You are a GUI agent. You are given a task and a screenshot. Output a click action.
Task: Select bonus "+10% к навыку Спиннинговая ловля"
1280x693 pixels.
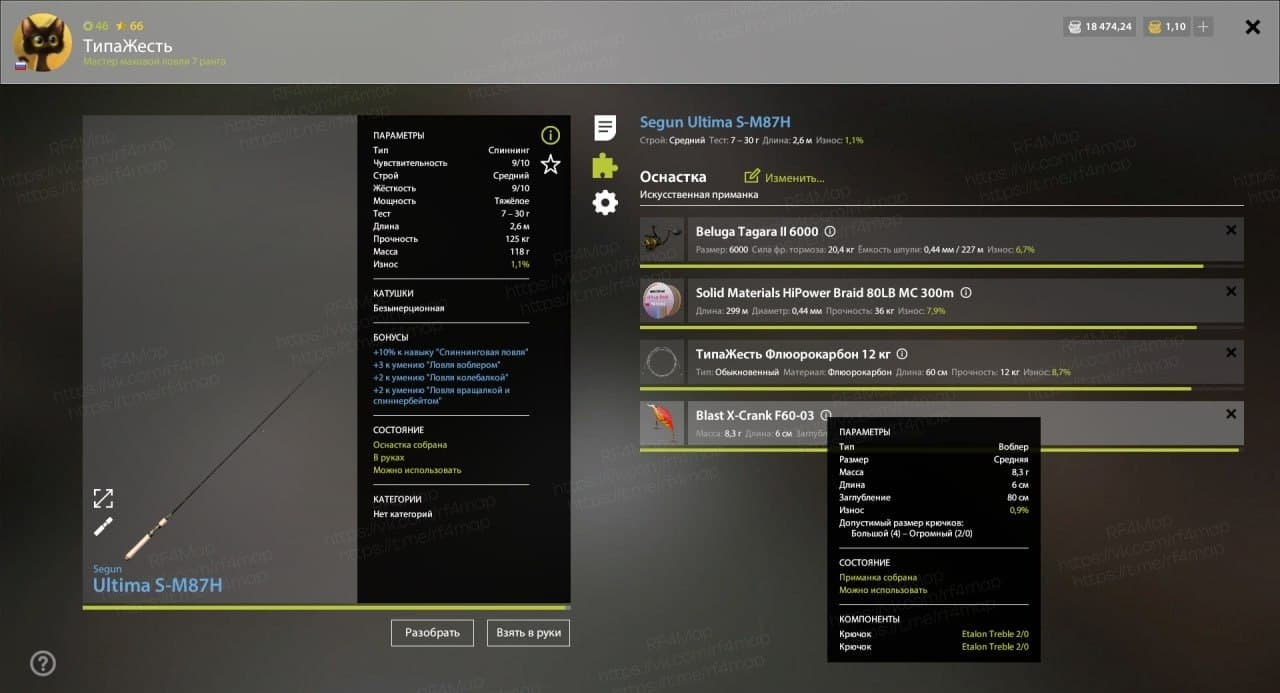450,352
